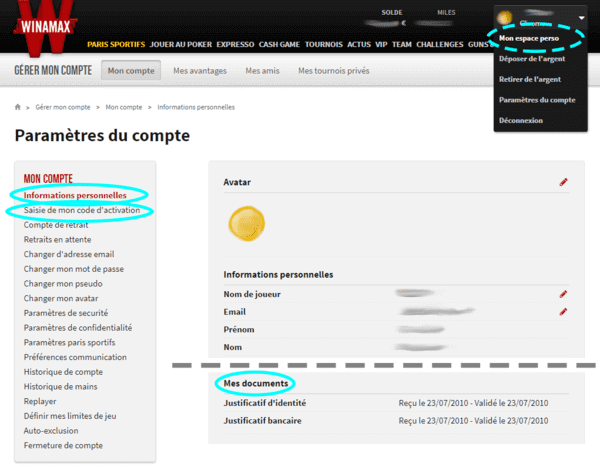The image size is (600, 470).
Task: Collapse the account dropdown arrow
Action: point(581,18)
